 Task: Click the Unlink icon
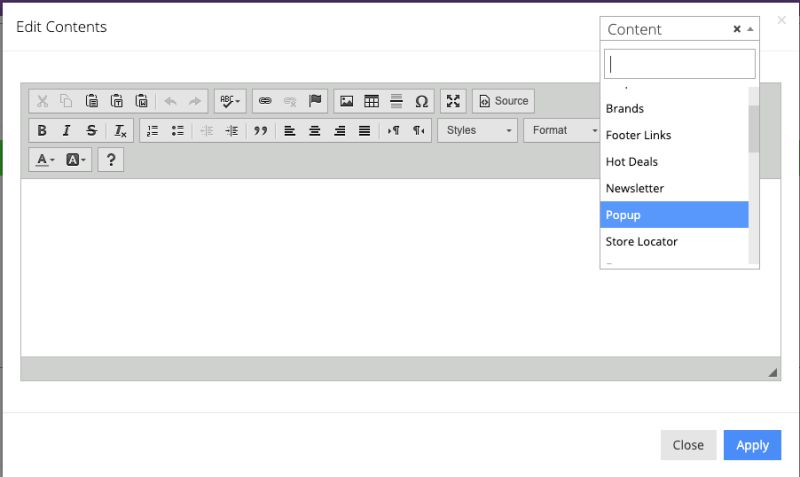290,101
